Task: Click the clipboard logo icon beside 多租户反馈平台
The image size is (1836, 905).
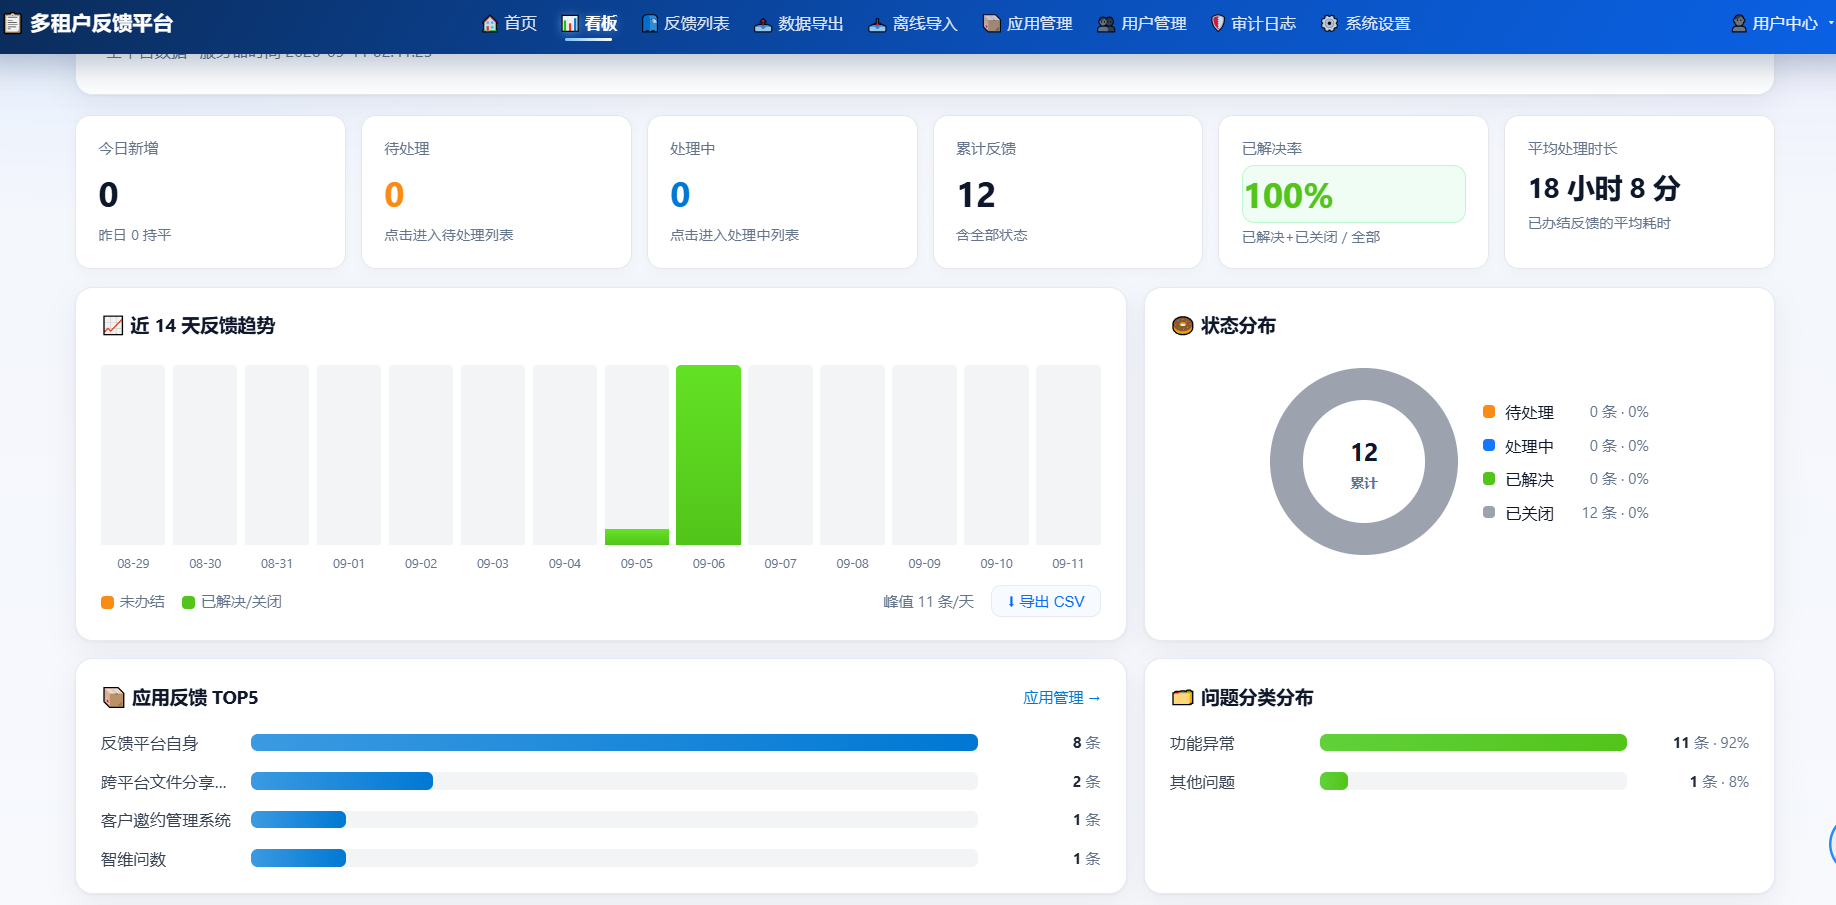Action: point(13,23)
